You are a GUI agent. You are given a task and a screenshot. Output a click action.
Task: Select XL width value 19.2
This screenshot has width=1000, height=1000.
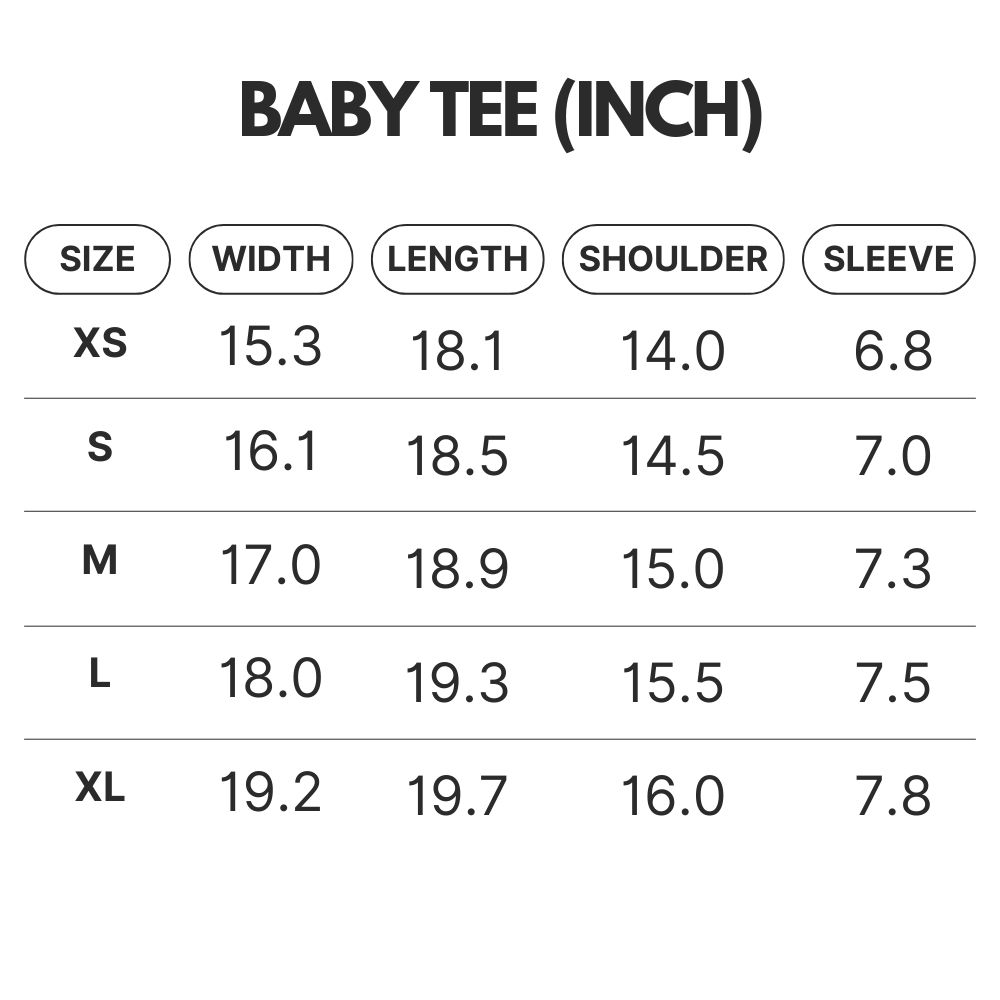click(270, 791)
